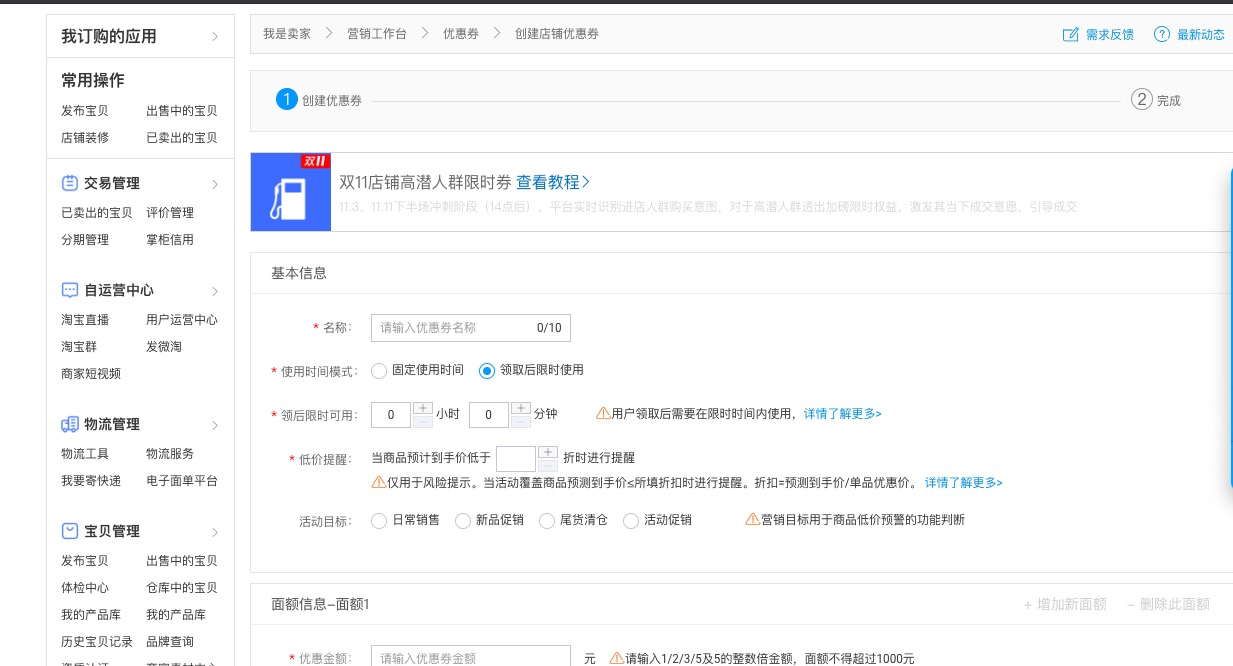
Task: Click the 名称 coupon name input
Action: coord(471,327)
